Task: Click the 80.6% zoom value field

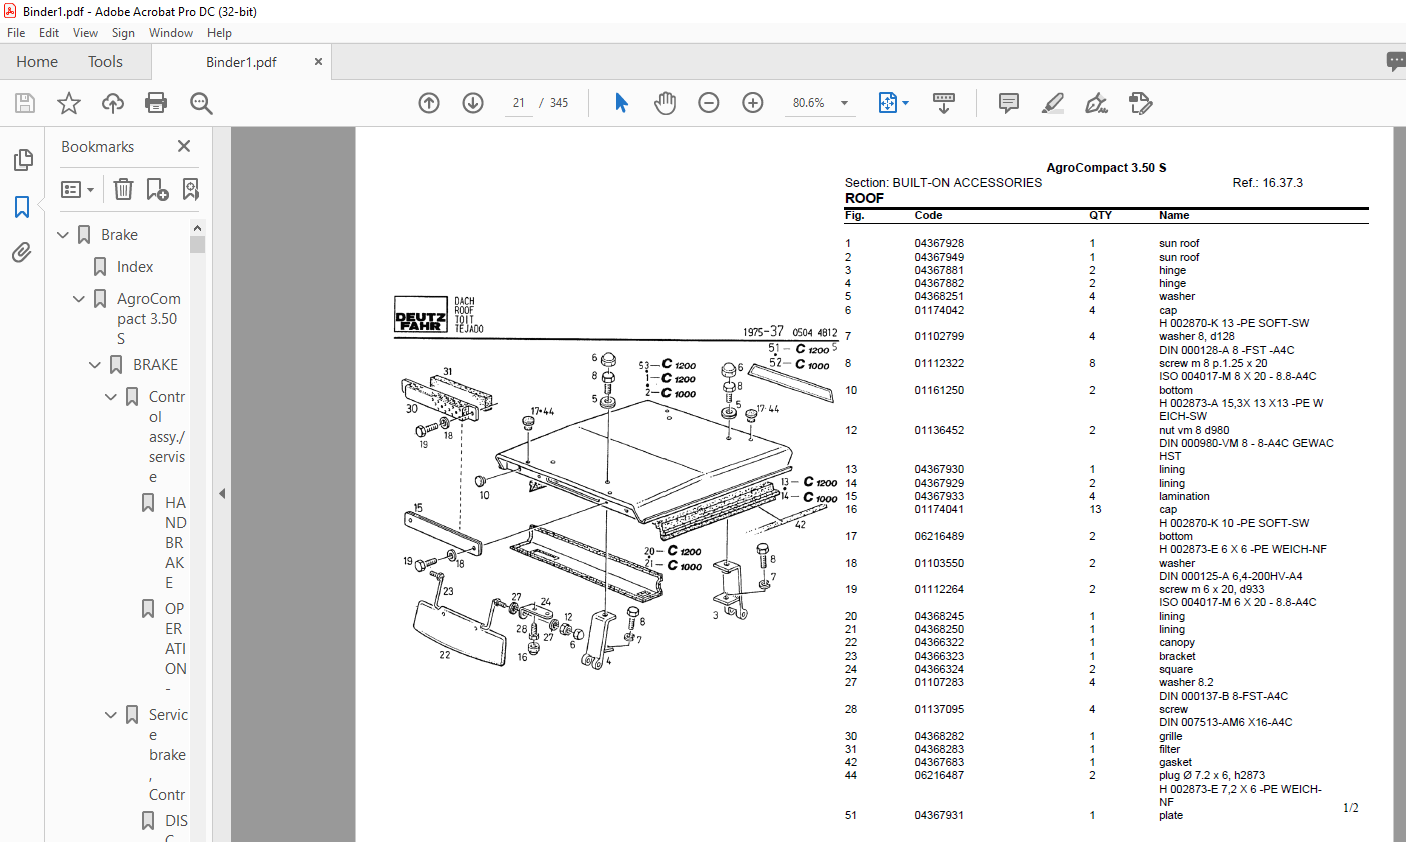Action: click(x=809, y=103)
